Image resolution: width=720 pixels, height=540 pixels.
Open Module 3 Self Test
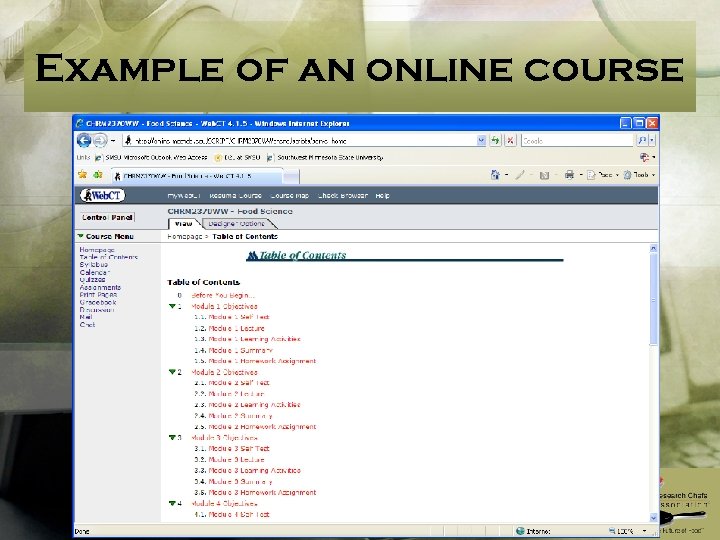pyautogui.click(x=239, y=449)
